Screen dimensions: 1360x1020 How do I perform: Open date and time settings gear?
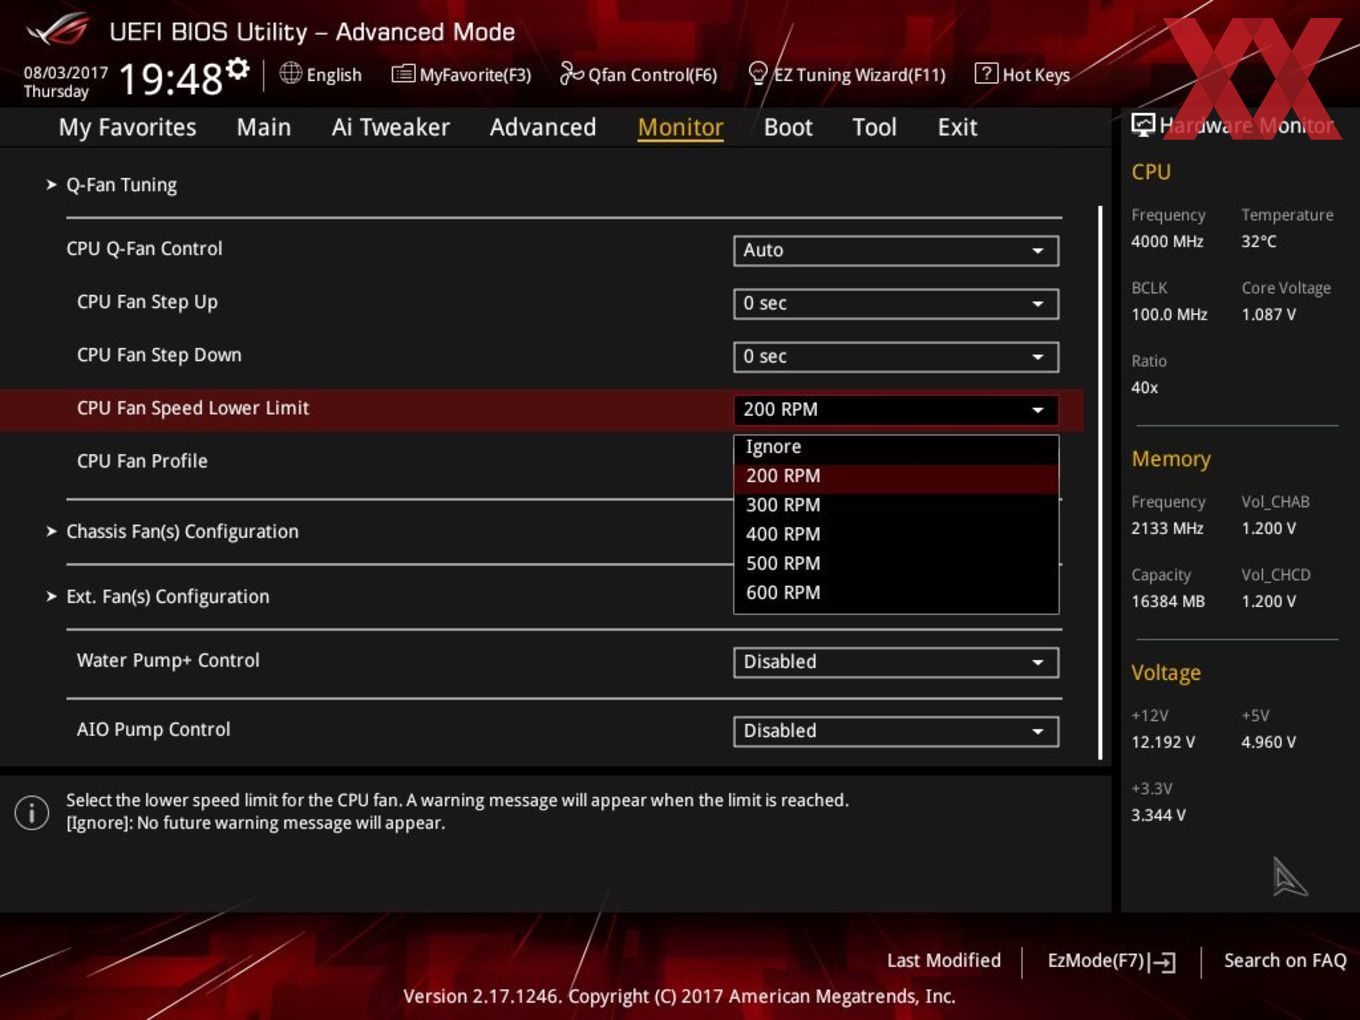click(238, 69)
